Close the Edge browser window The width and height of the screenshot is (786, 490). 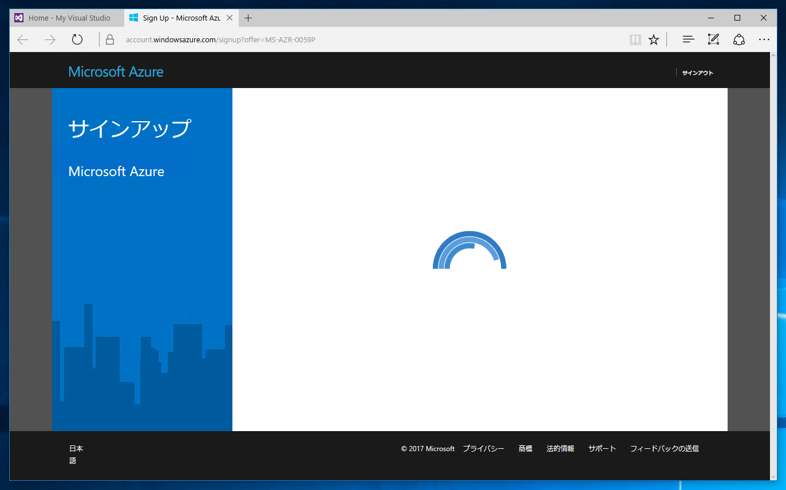[x=763, y=18]
